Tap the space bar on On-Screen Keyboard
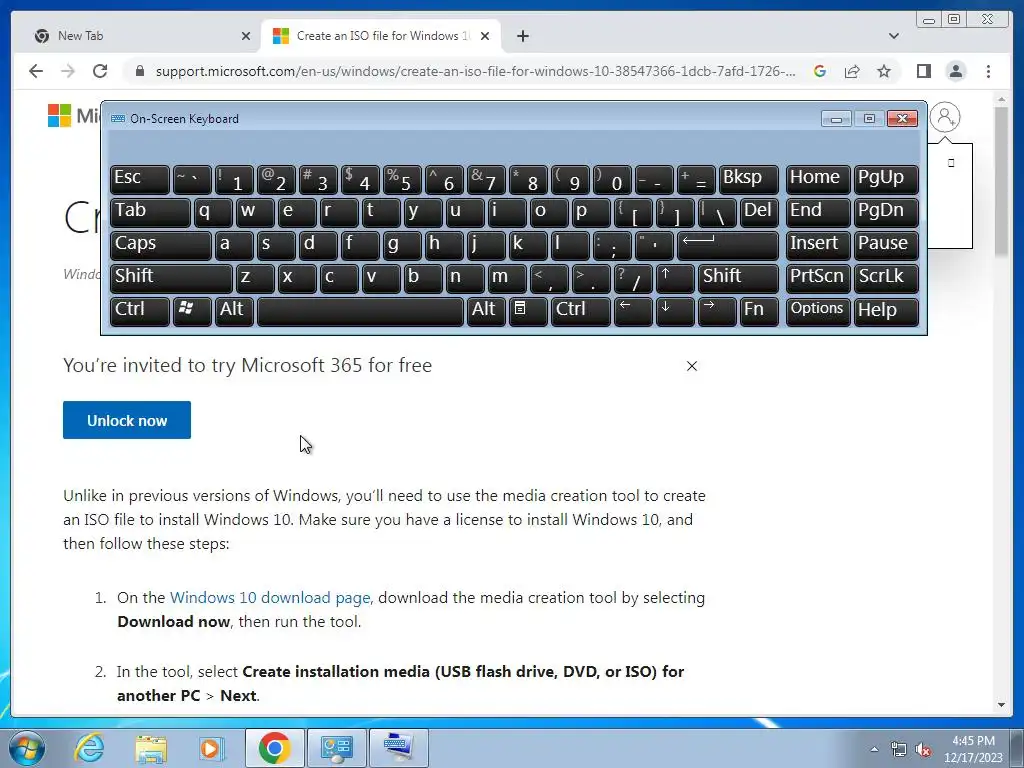This screenshot has height=768, width=1024. pyautogui.click(x=360, y=312)
